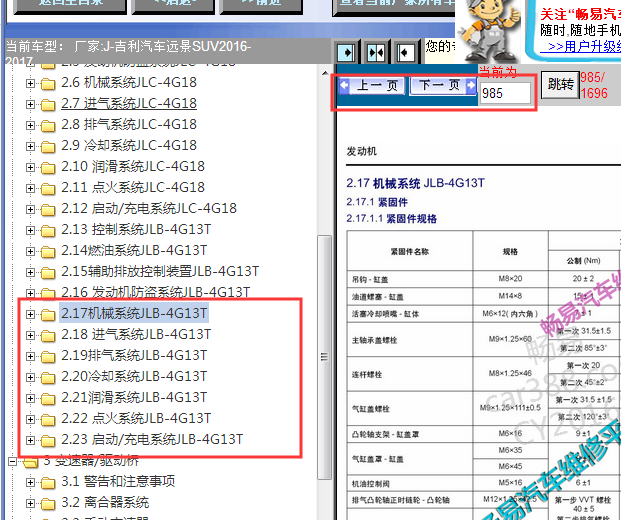
Task: Click subheading 2.17.1 紧固件
Action: click(x=377, y=202)
